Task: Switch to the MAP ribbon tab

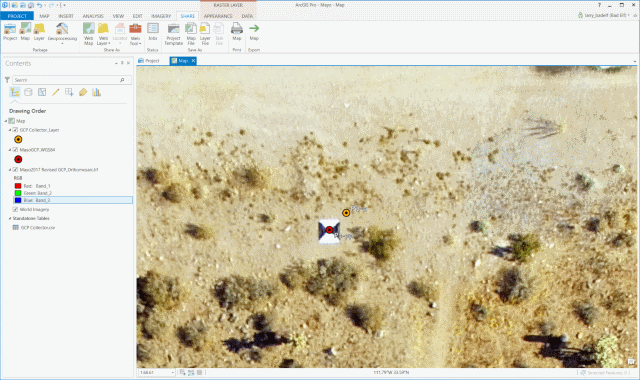Action: click(x=44, y=16)
